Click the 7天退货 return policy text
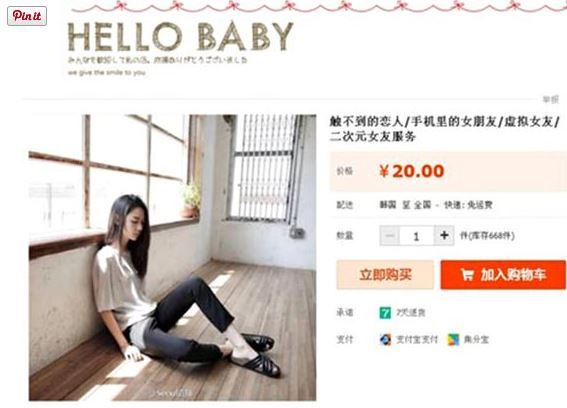 [410, 313]
